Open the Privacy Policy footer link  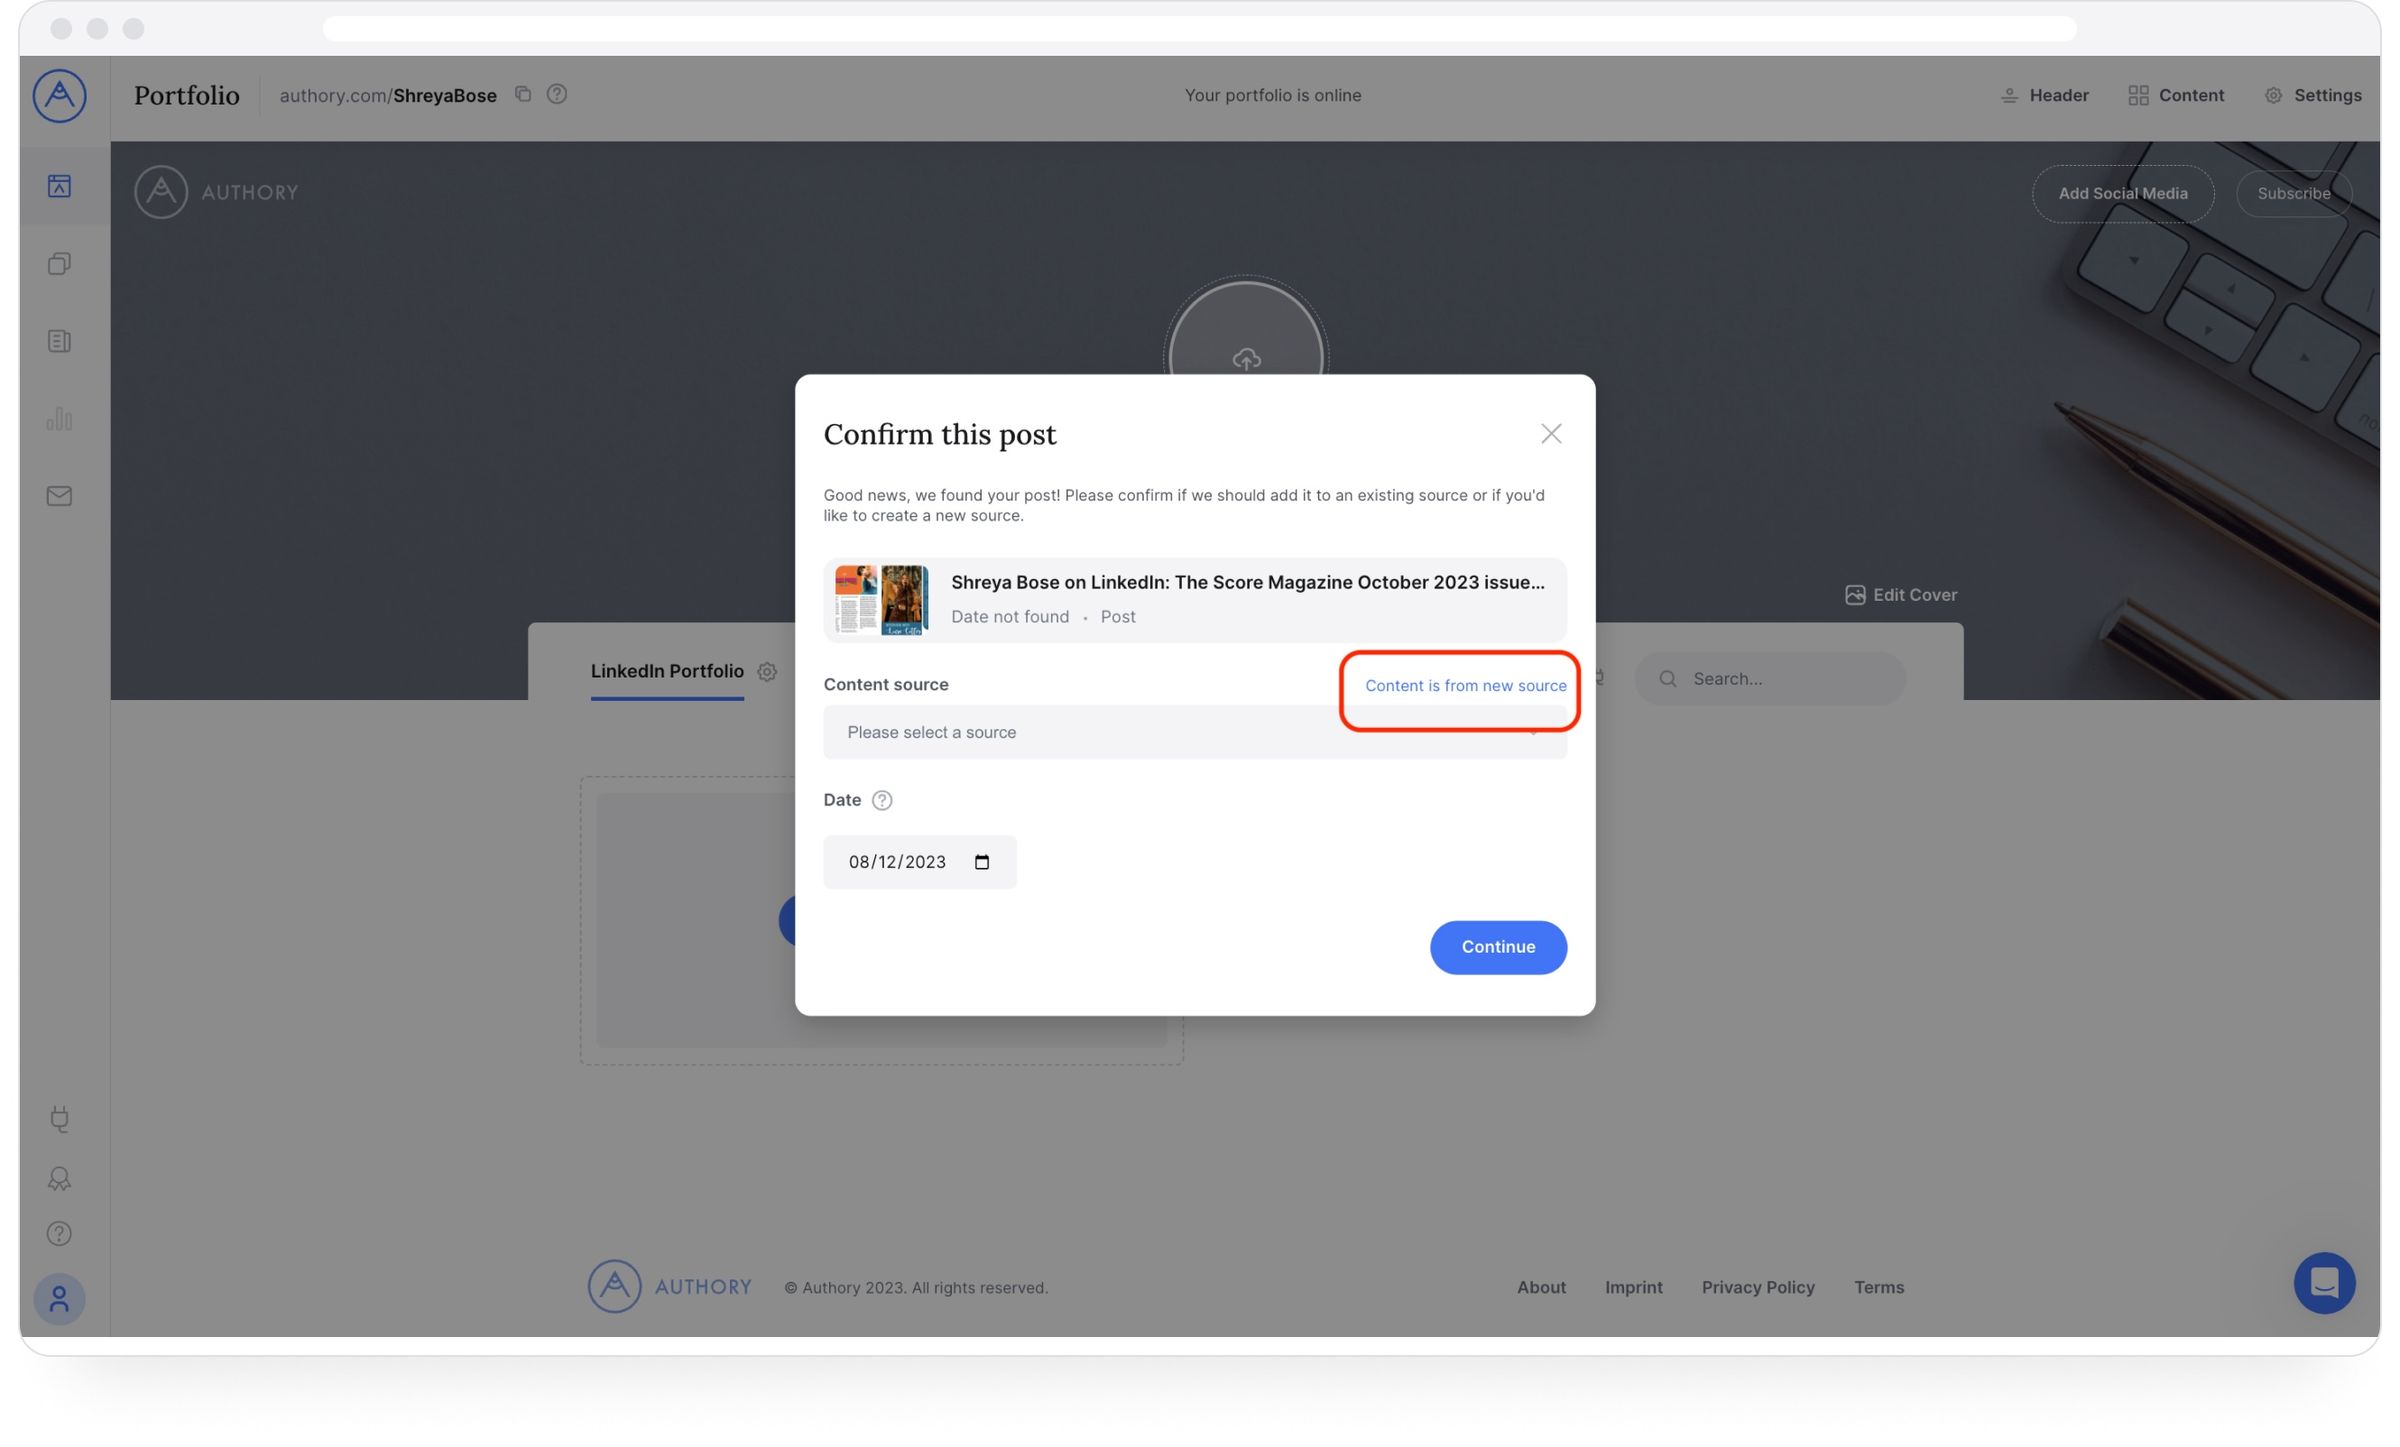click(1758, 1287)
